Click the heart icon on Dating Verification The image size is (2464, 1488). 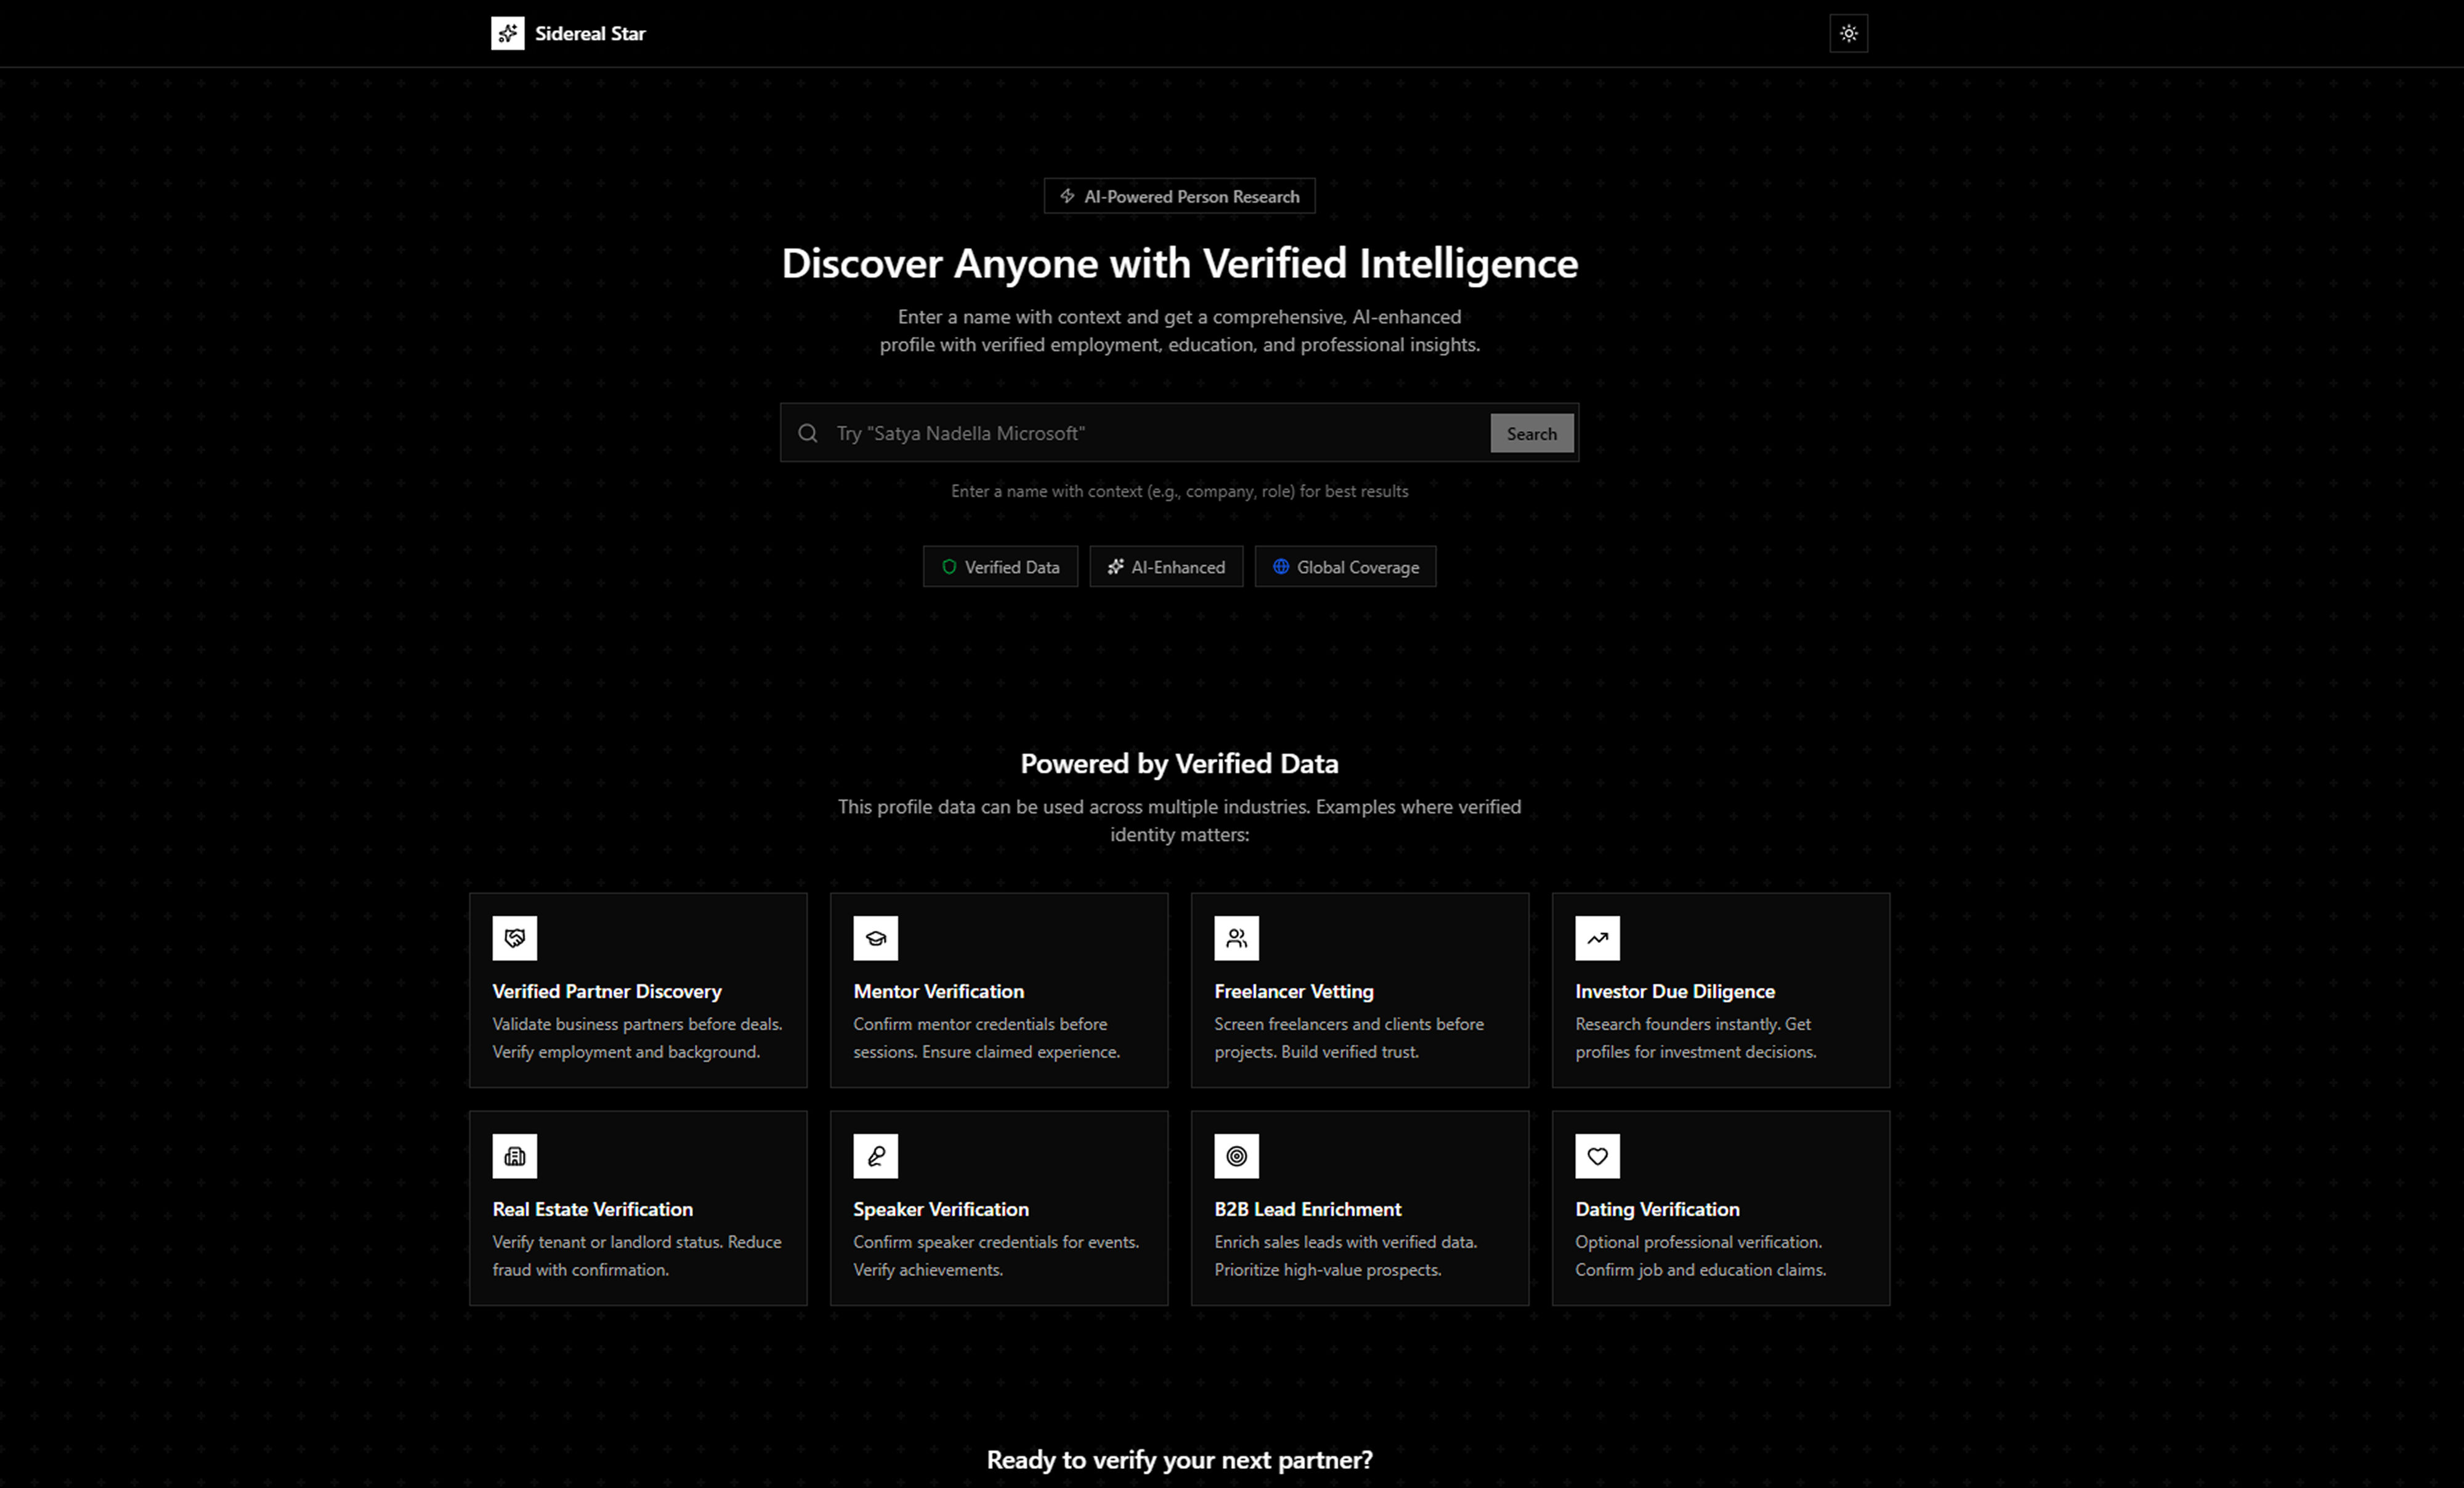pos(1597,1156)
